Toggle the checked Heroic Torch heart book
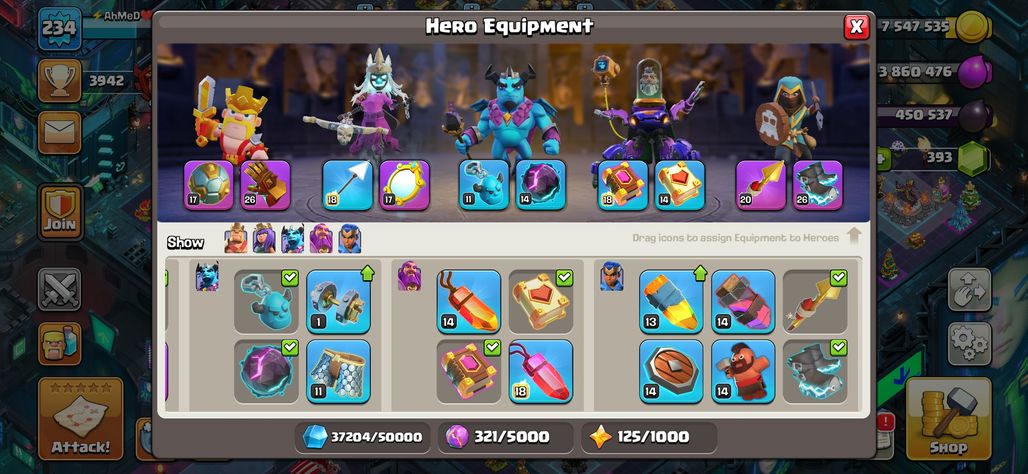 (x=541, y=302)
